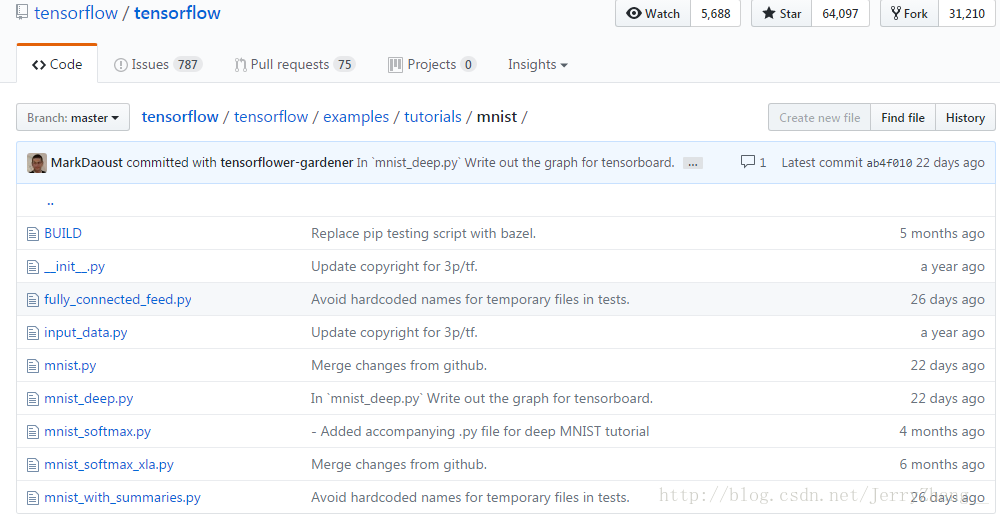Image resolution: width=1000 pixels, height=515 pixels.
Task: Open fully_connected_feed.py
Action: pyautogui.click(x=118, y=300)
